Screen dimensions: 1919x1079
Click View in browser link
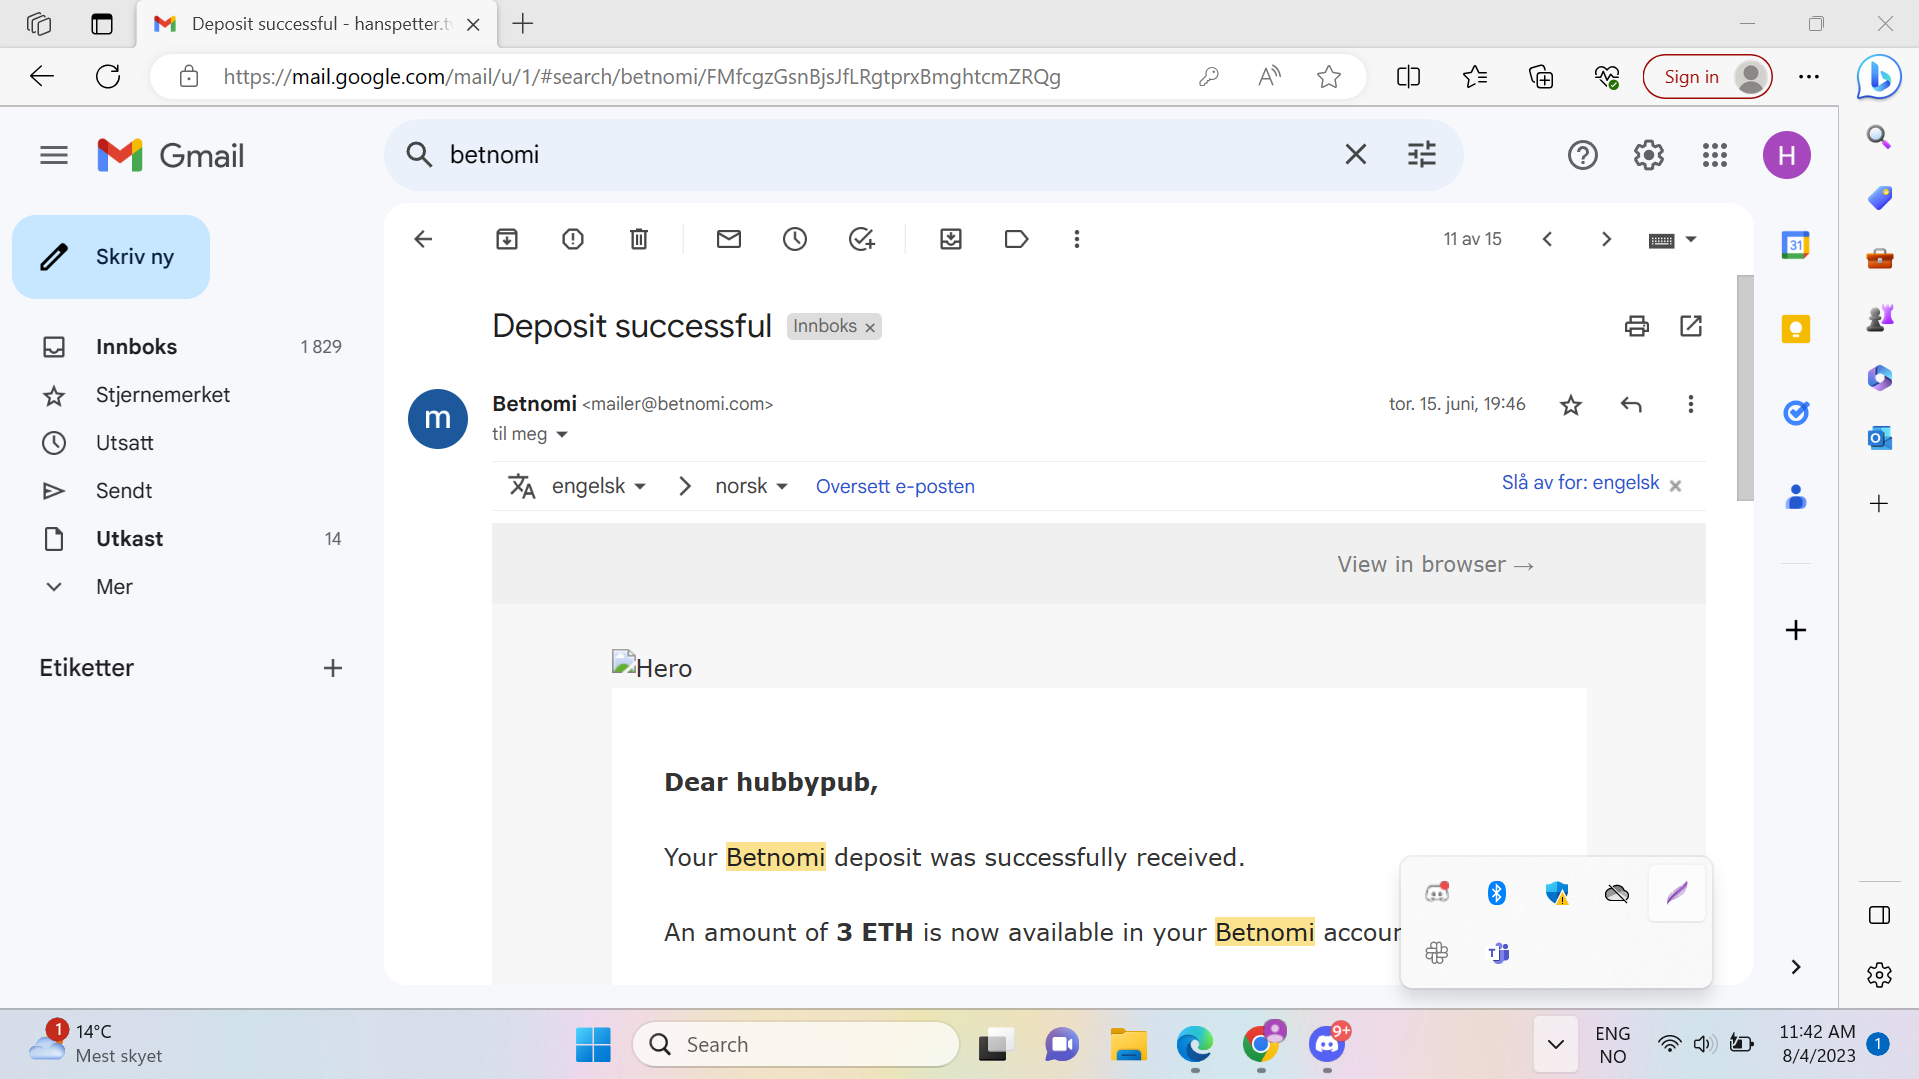(1435, 565)
